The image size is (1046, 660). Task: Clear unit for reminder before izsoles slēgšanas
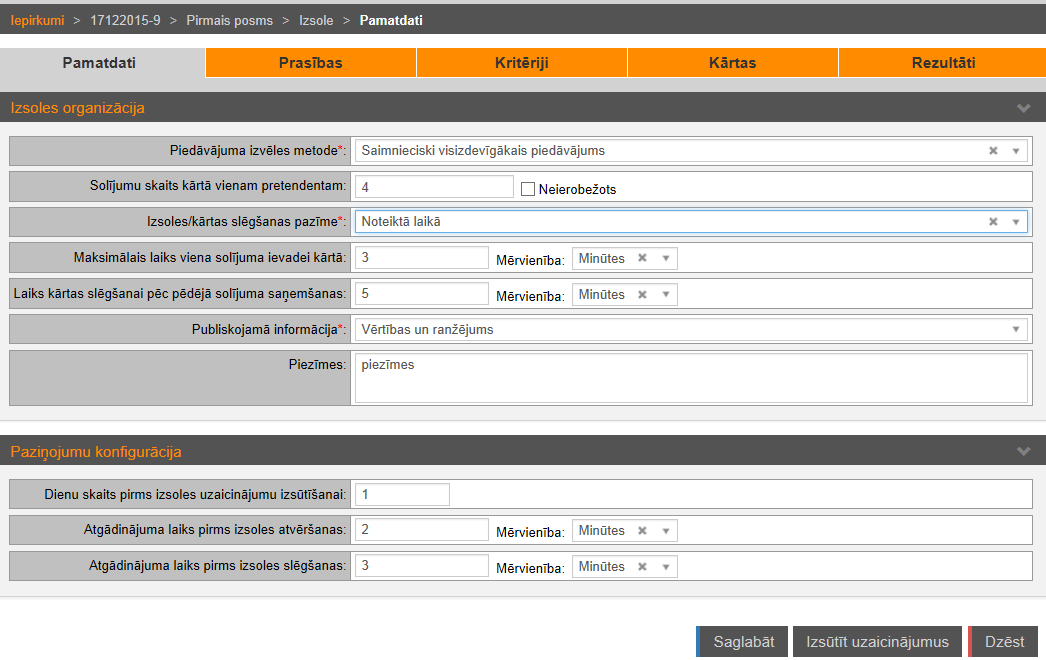[x=642, y=566]
